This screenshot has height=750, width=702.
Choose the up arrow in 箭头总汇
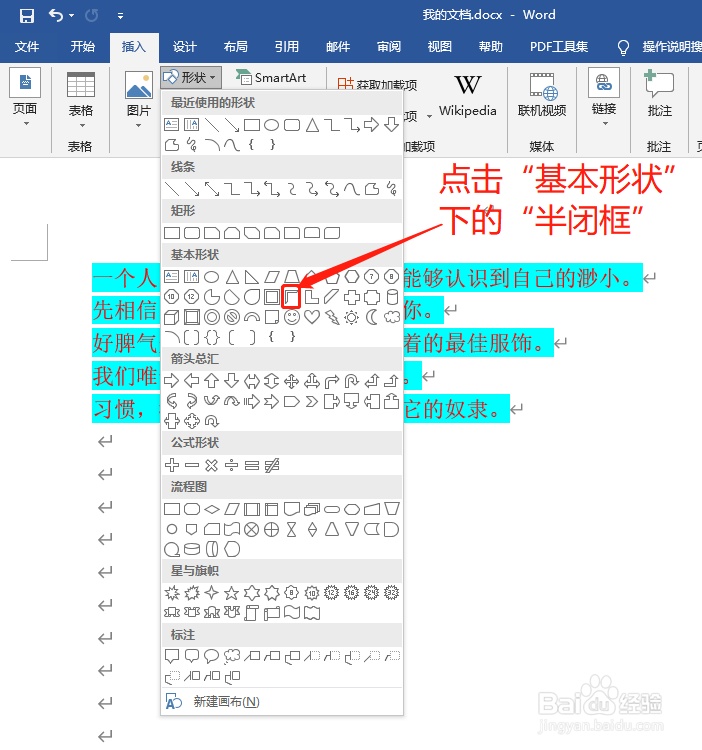(x=211, y=381)
